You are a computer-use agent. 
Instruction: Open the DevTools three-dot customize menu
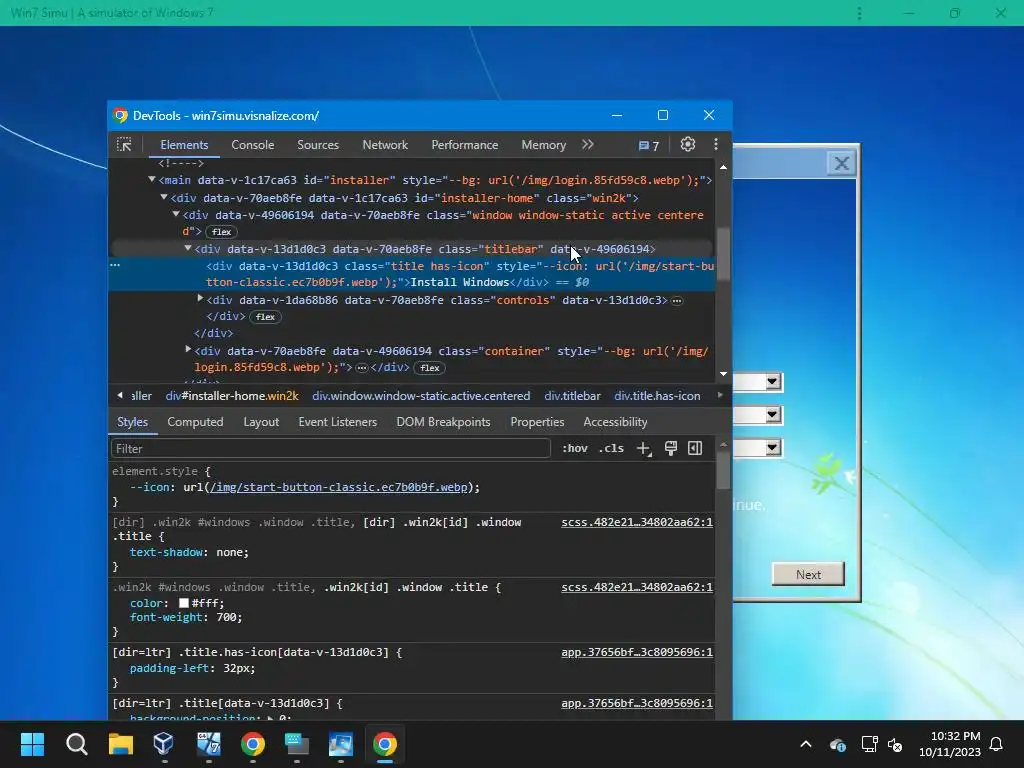pyautogui.click(x=716, y=144)
